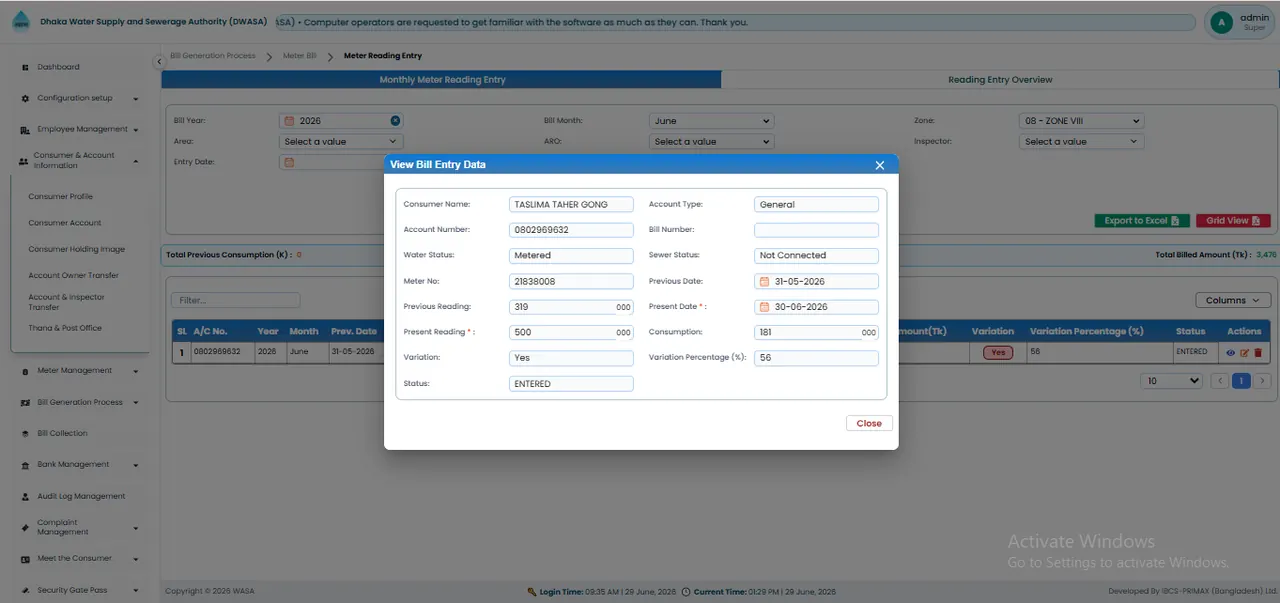This screenshot has height=603, width=1280.
Task: Click the Complaint Management icon
Action: click(x=25, y=527)
